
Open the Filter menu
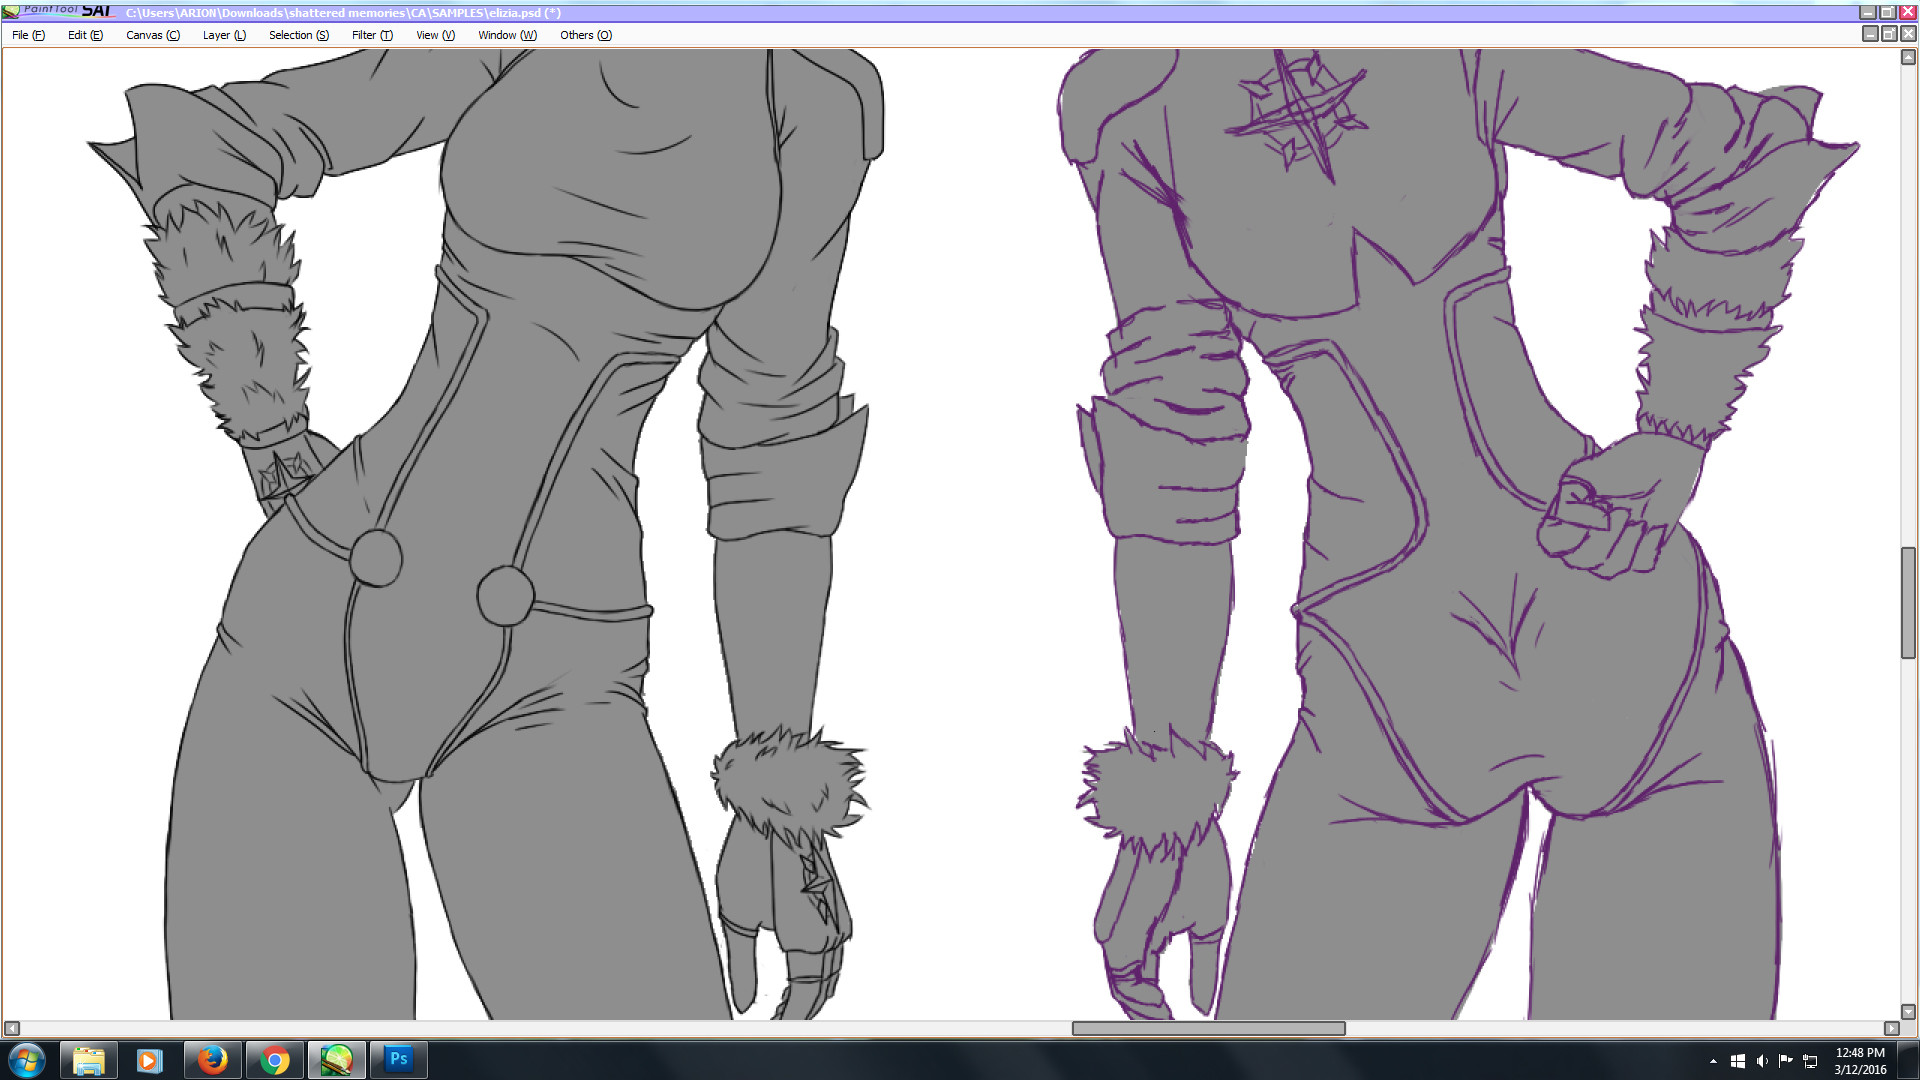point(372,35)
